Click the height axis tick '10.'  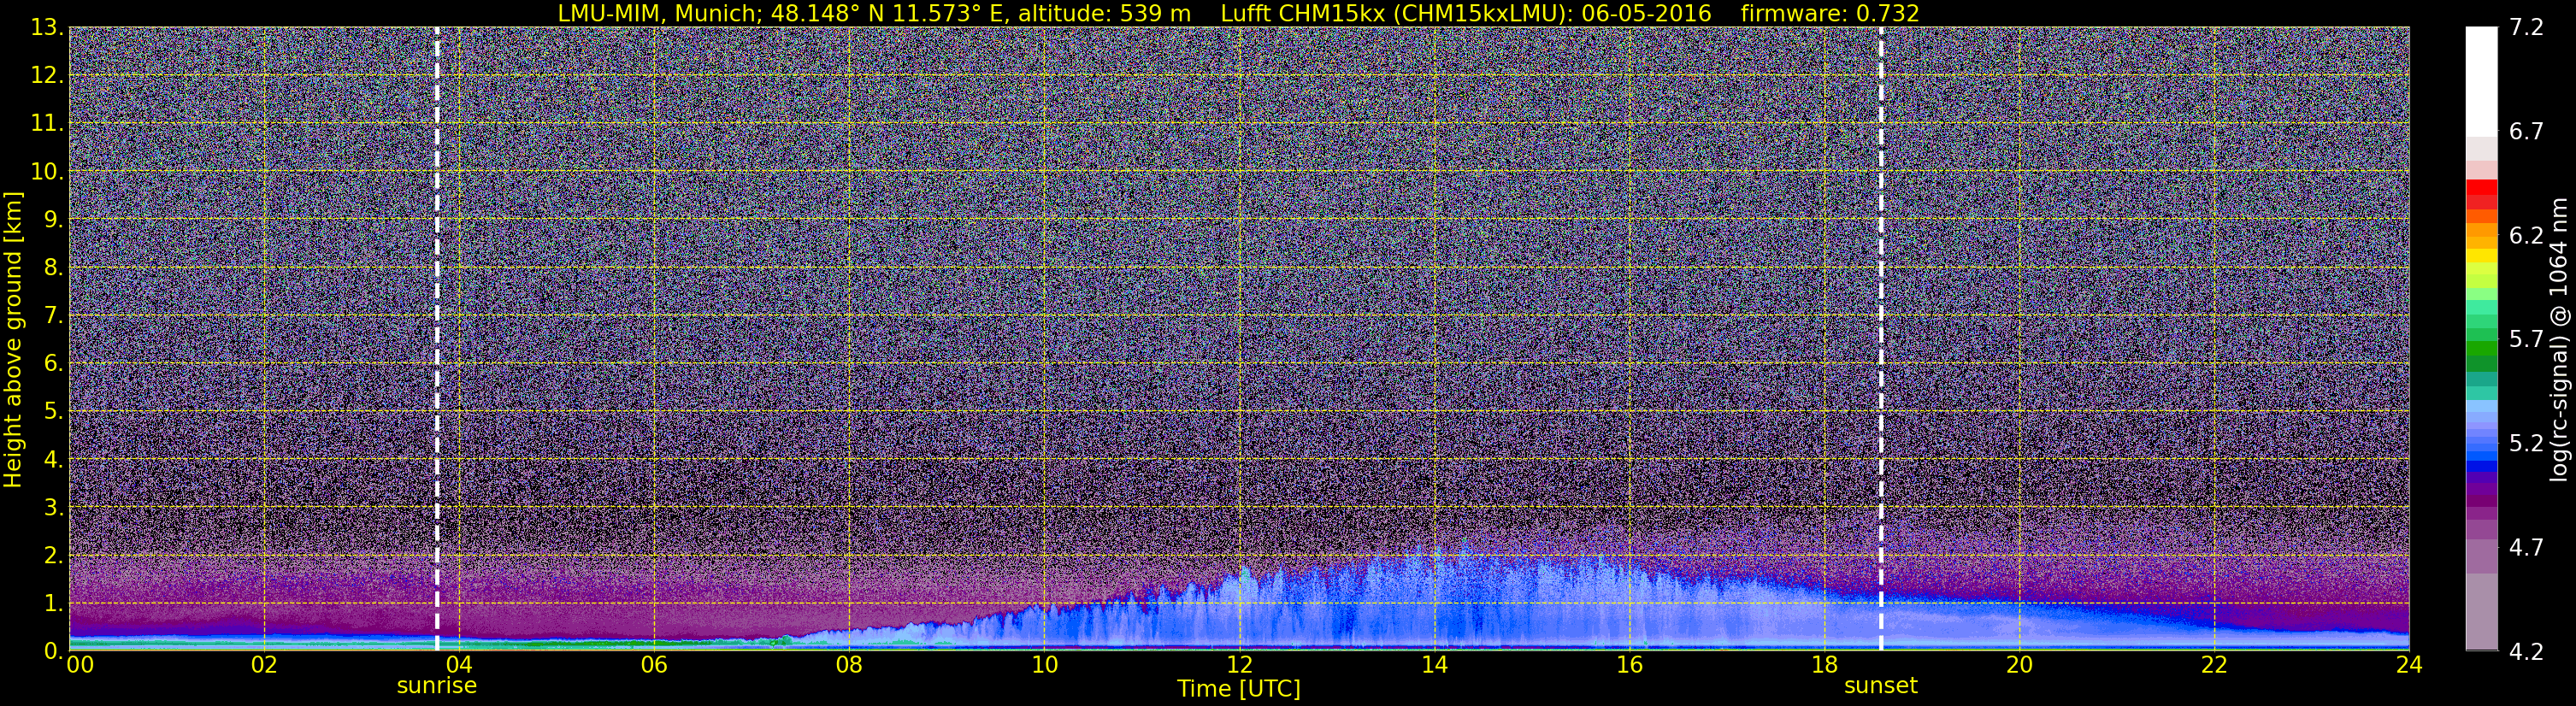(x=47, y=172)
